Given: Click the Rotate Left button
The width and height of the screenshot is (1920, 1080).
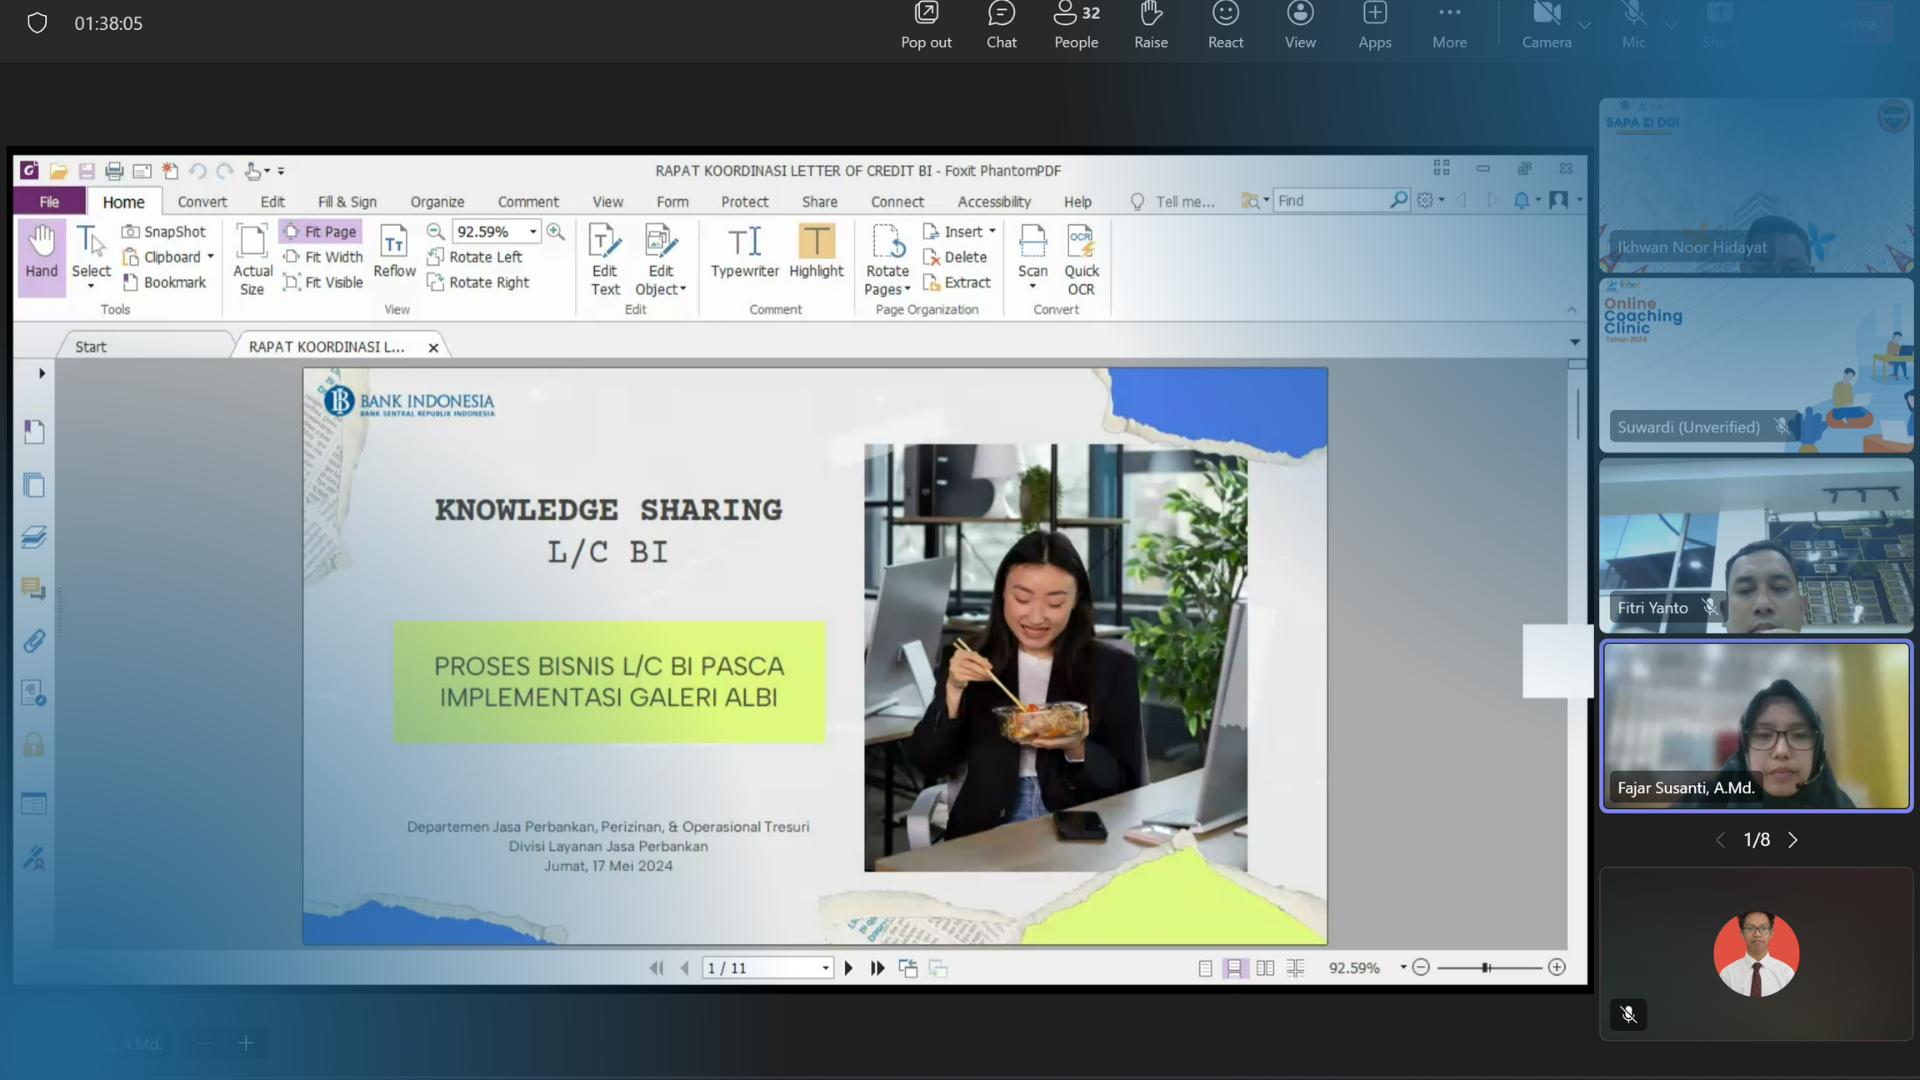Looking at the screenshot, I should point(476,257).
